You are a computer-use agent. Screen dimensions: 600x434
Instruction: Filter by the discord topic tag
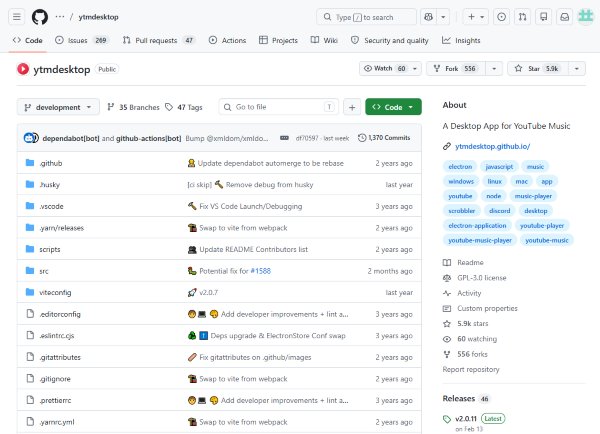click(500, 210)
